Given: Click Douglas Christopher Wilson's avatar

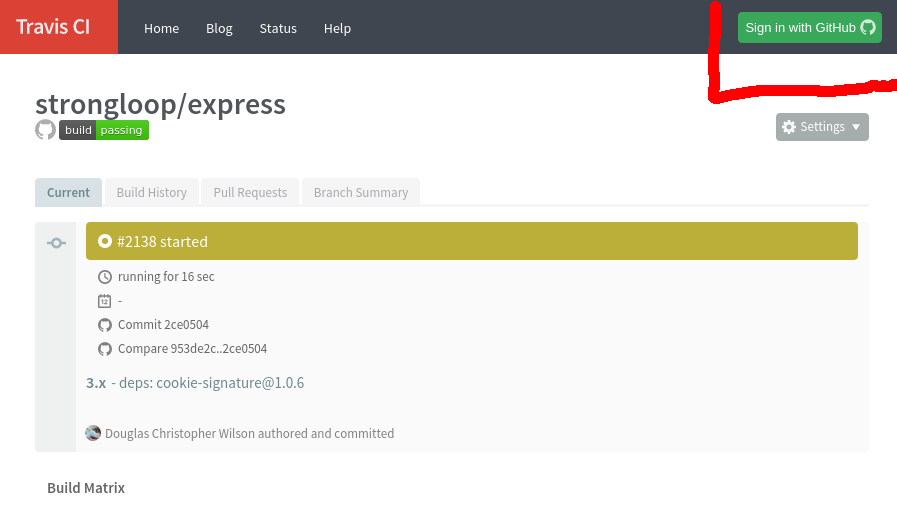Looking at the screenshot, I should coord(93,433).
